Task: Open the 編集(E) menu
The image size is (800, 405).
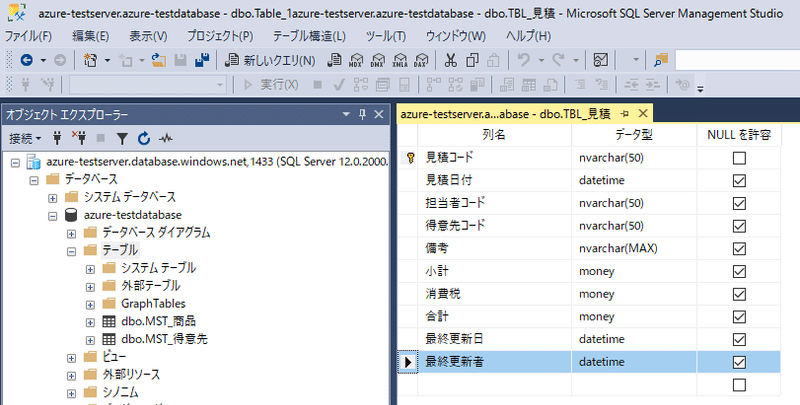Action: coord(91,36)
